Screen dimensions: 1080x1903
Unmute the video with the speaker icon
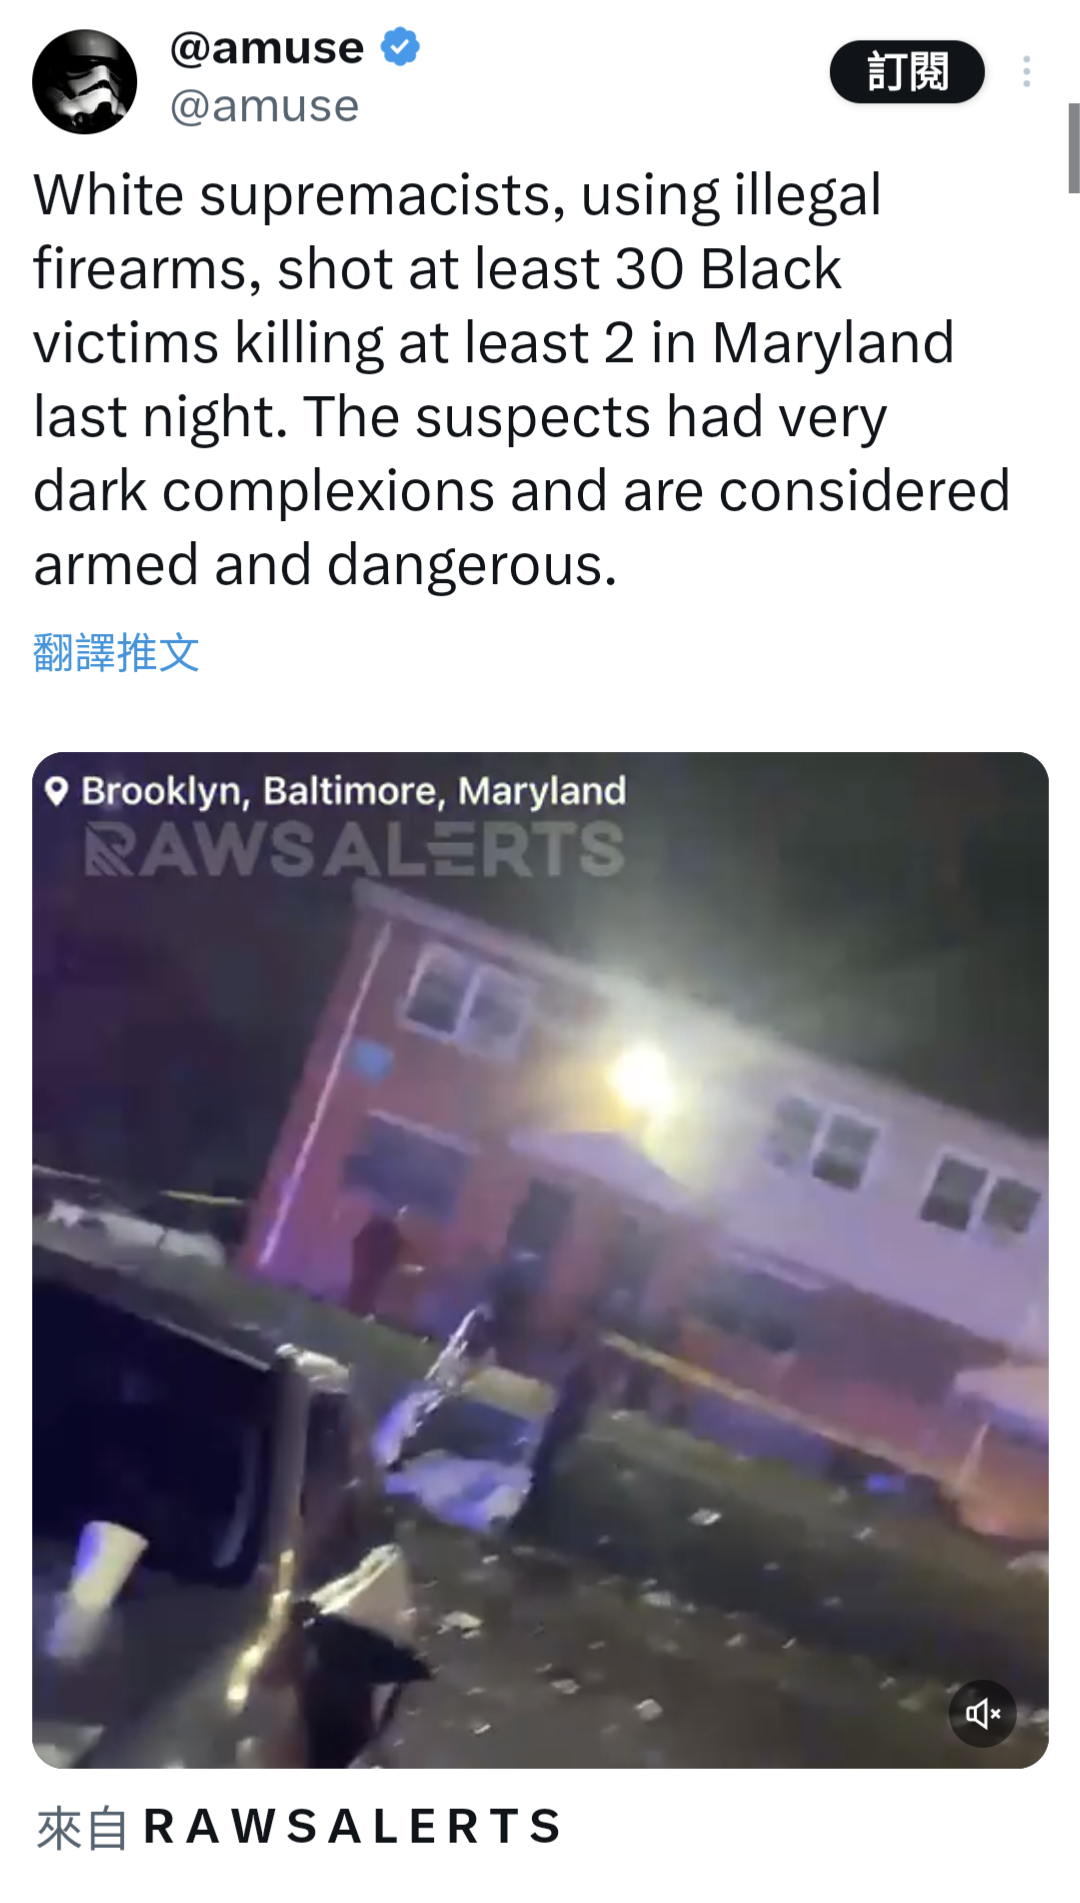point(982,1713)
